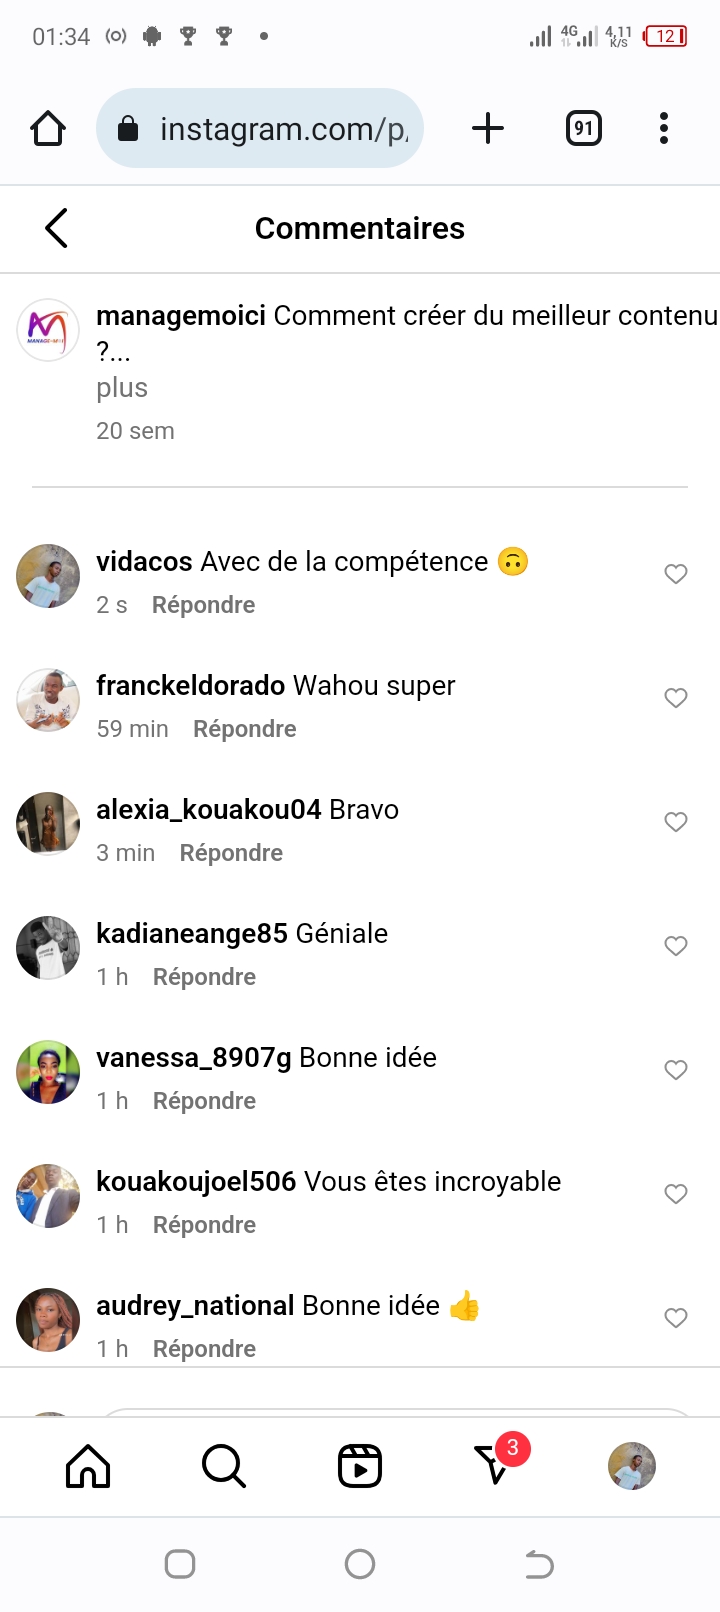Open your profile from the bottom bar
The image size is (720, 1612).
click(x=632, y=1466)
